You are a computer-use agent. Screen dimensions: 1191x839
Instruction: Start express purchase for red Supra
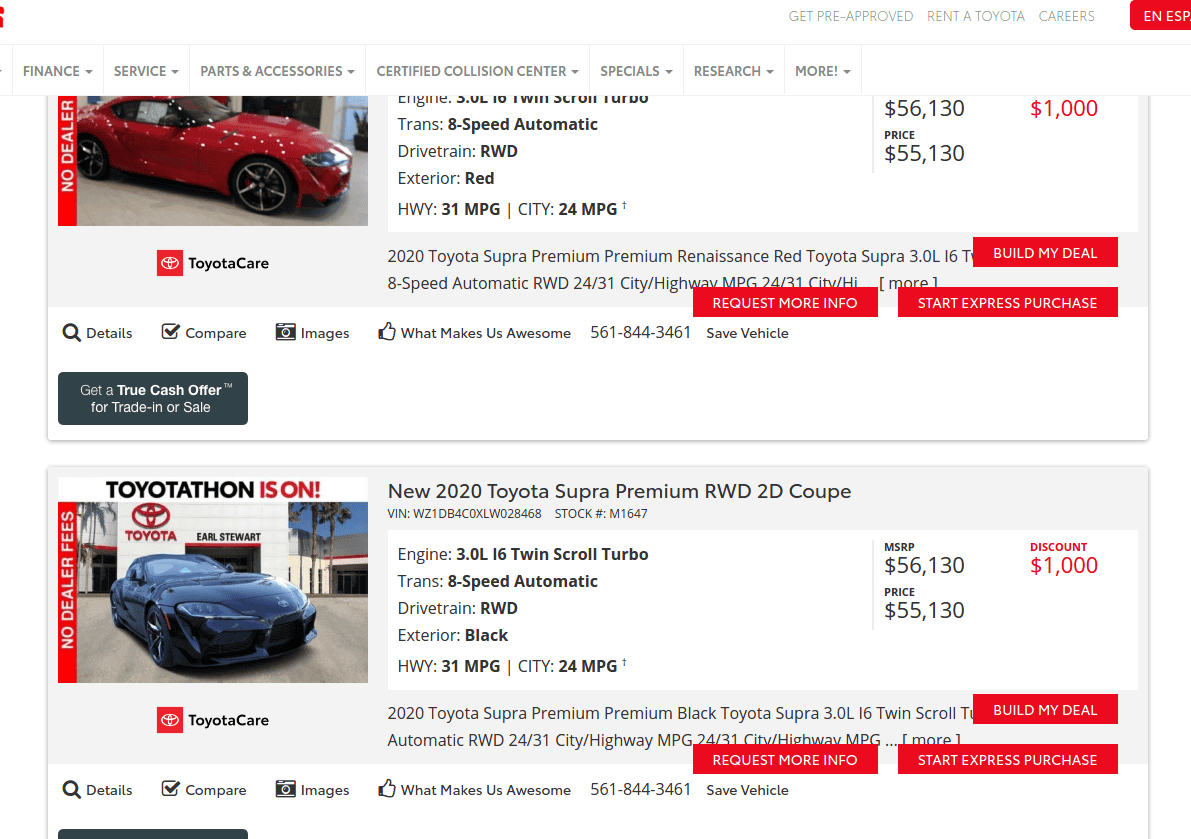[1007, 303]
